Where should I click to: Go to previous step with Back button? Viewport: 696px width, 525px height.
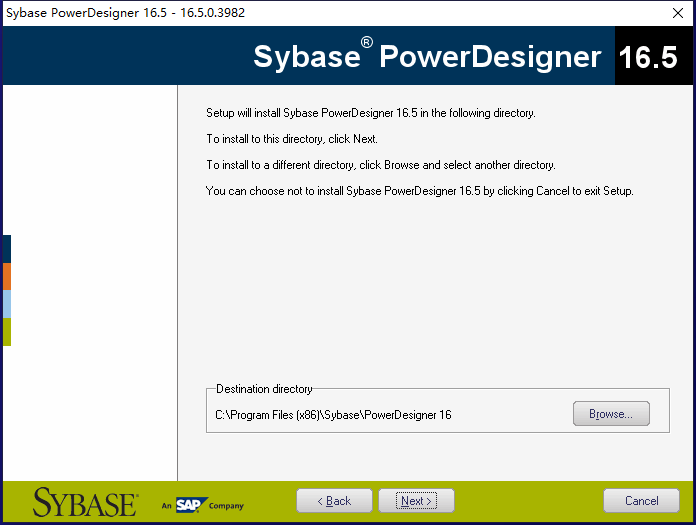pos(334,501)
